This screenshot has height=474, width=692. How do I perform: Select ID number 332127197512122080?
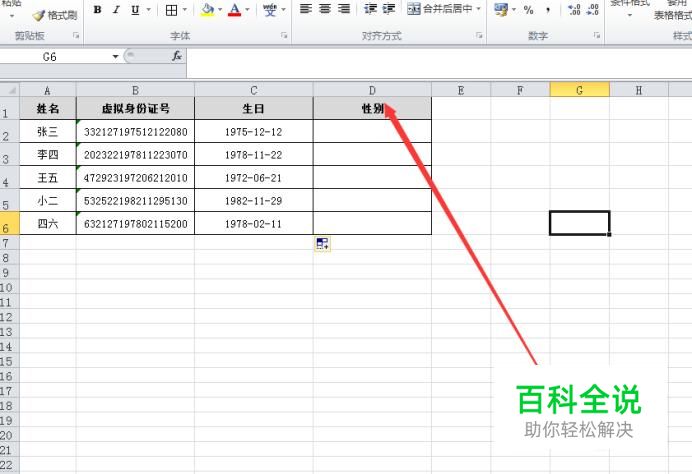(x=135, y=132)
